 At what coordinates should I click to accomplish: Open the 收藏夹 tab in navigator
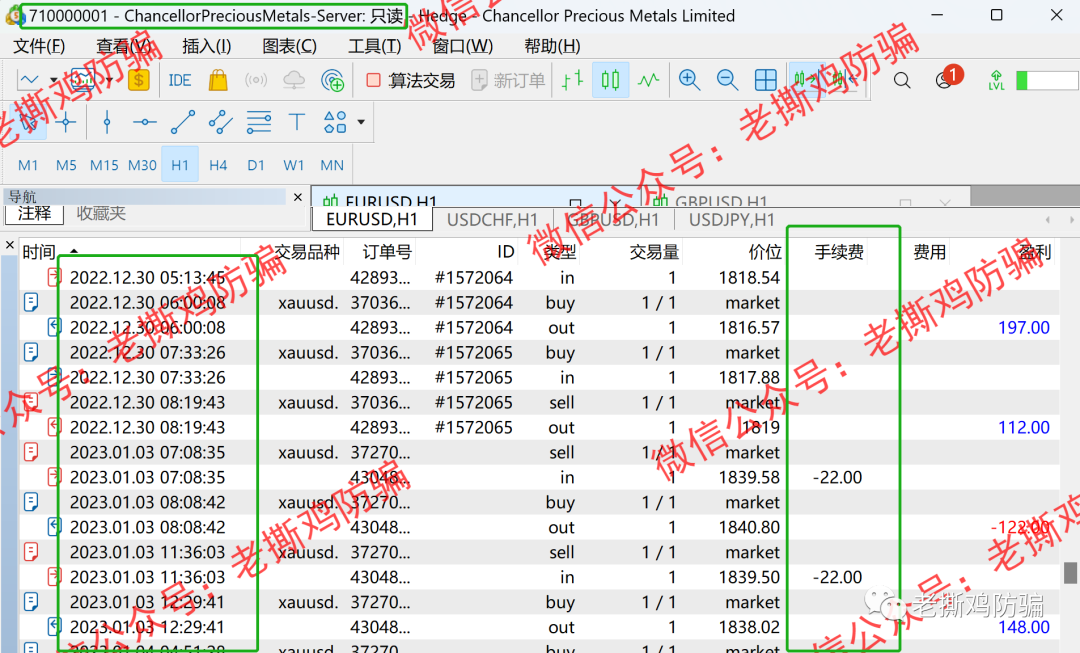click(x=101, y=214)
